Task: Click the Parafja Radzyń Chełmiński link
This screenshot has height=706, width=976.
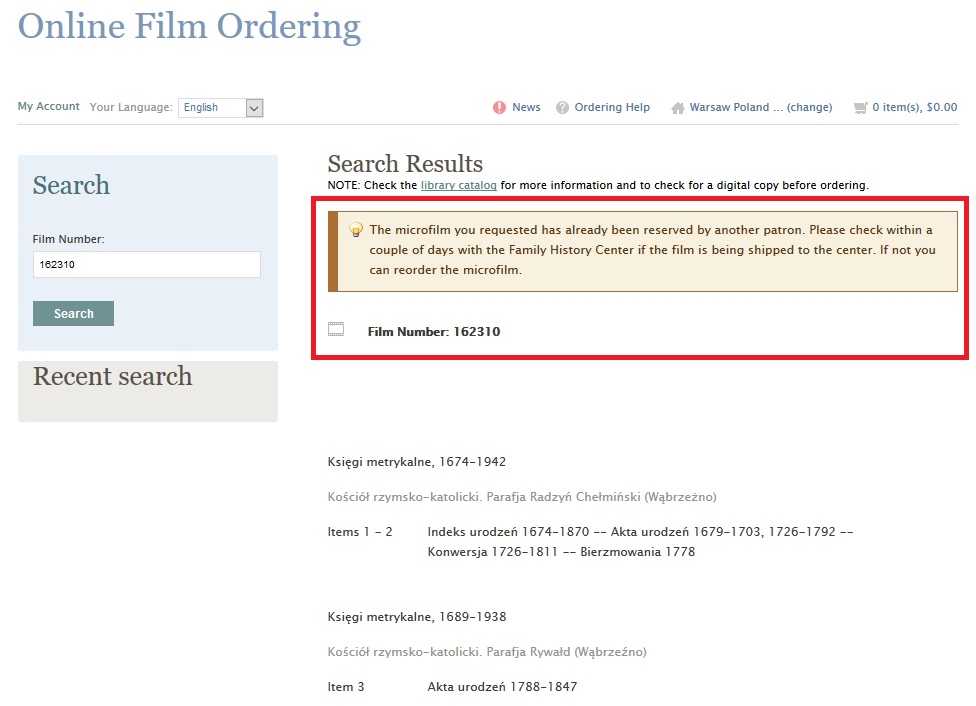Action: click(x=522, y=497)
